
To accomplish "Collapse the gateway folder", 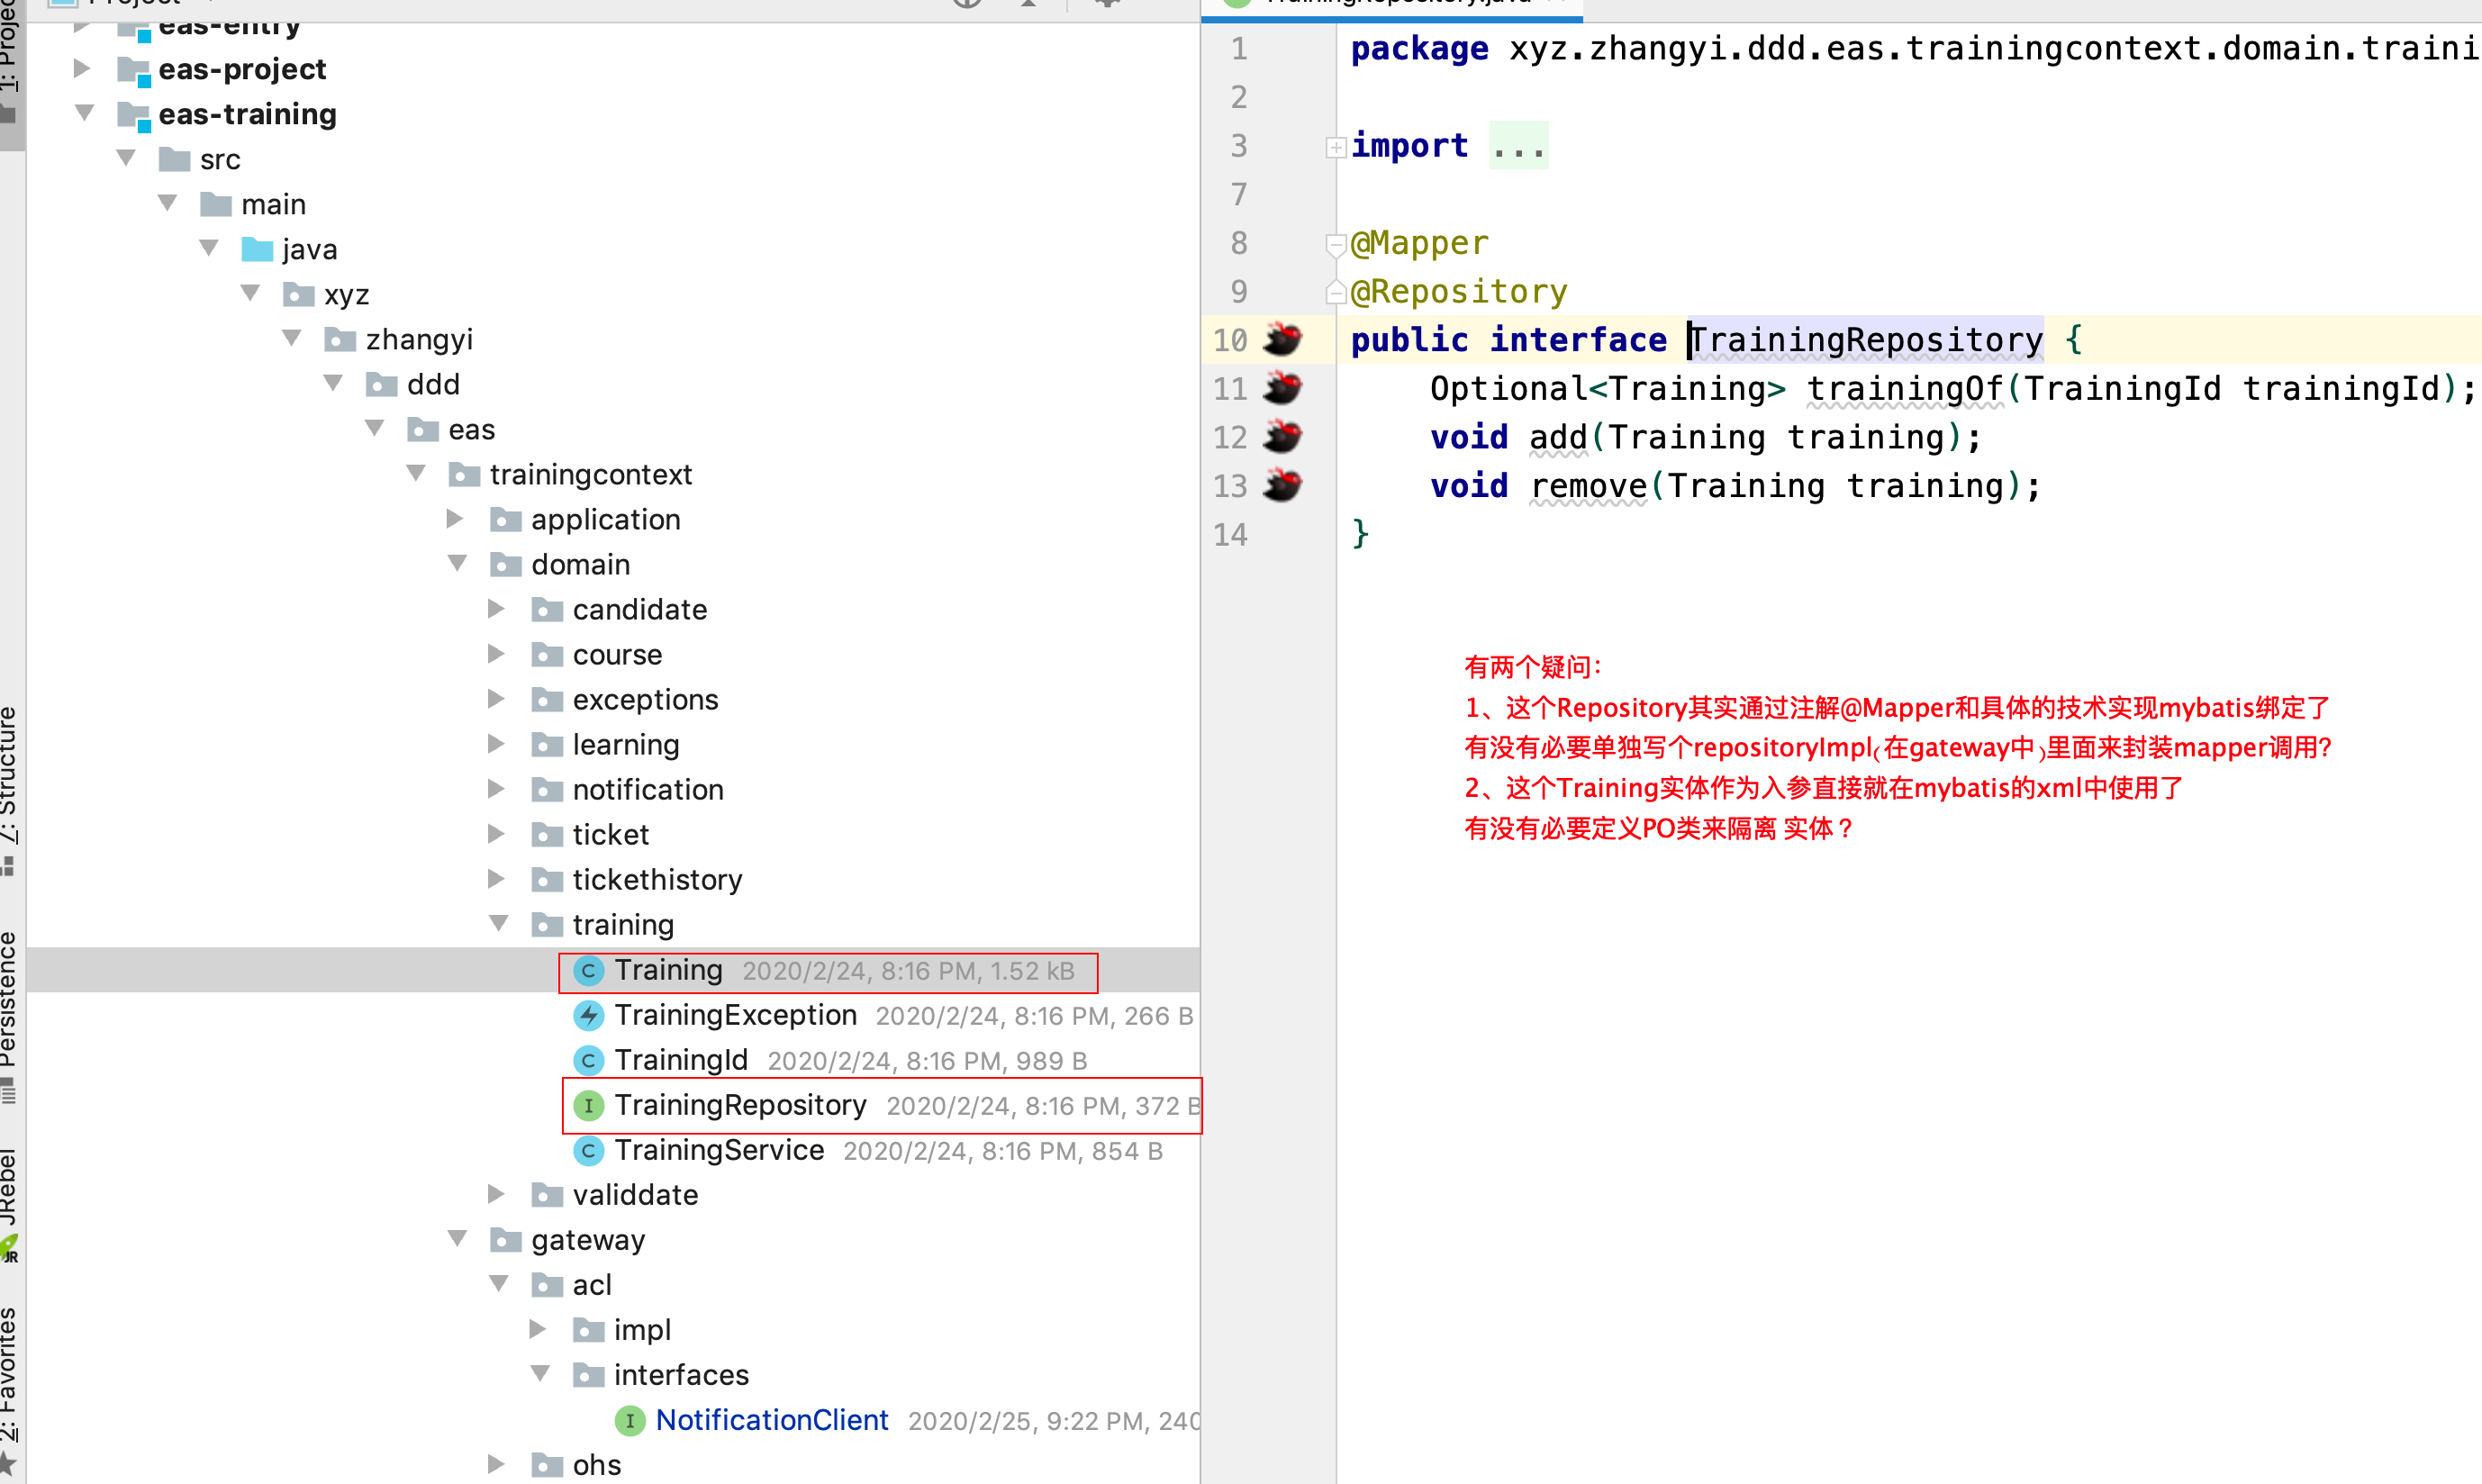I will [x=457, y=1239].
